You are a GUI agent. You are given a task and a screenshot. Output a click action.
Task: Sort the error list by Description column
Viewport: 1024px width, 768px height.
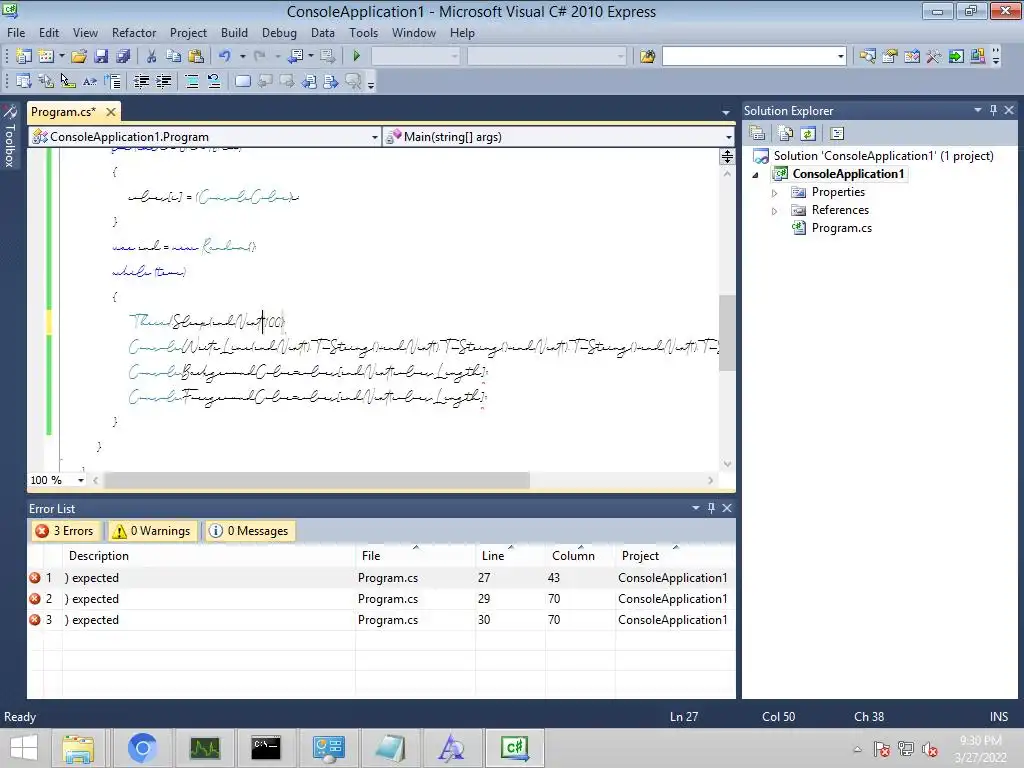209,556
